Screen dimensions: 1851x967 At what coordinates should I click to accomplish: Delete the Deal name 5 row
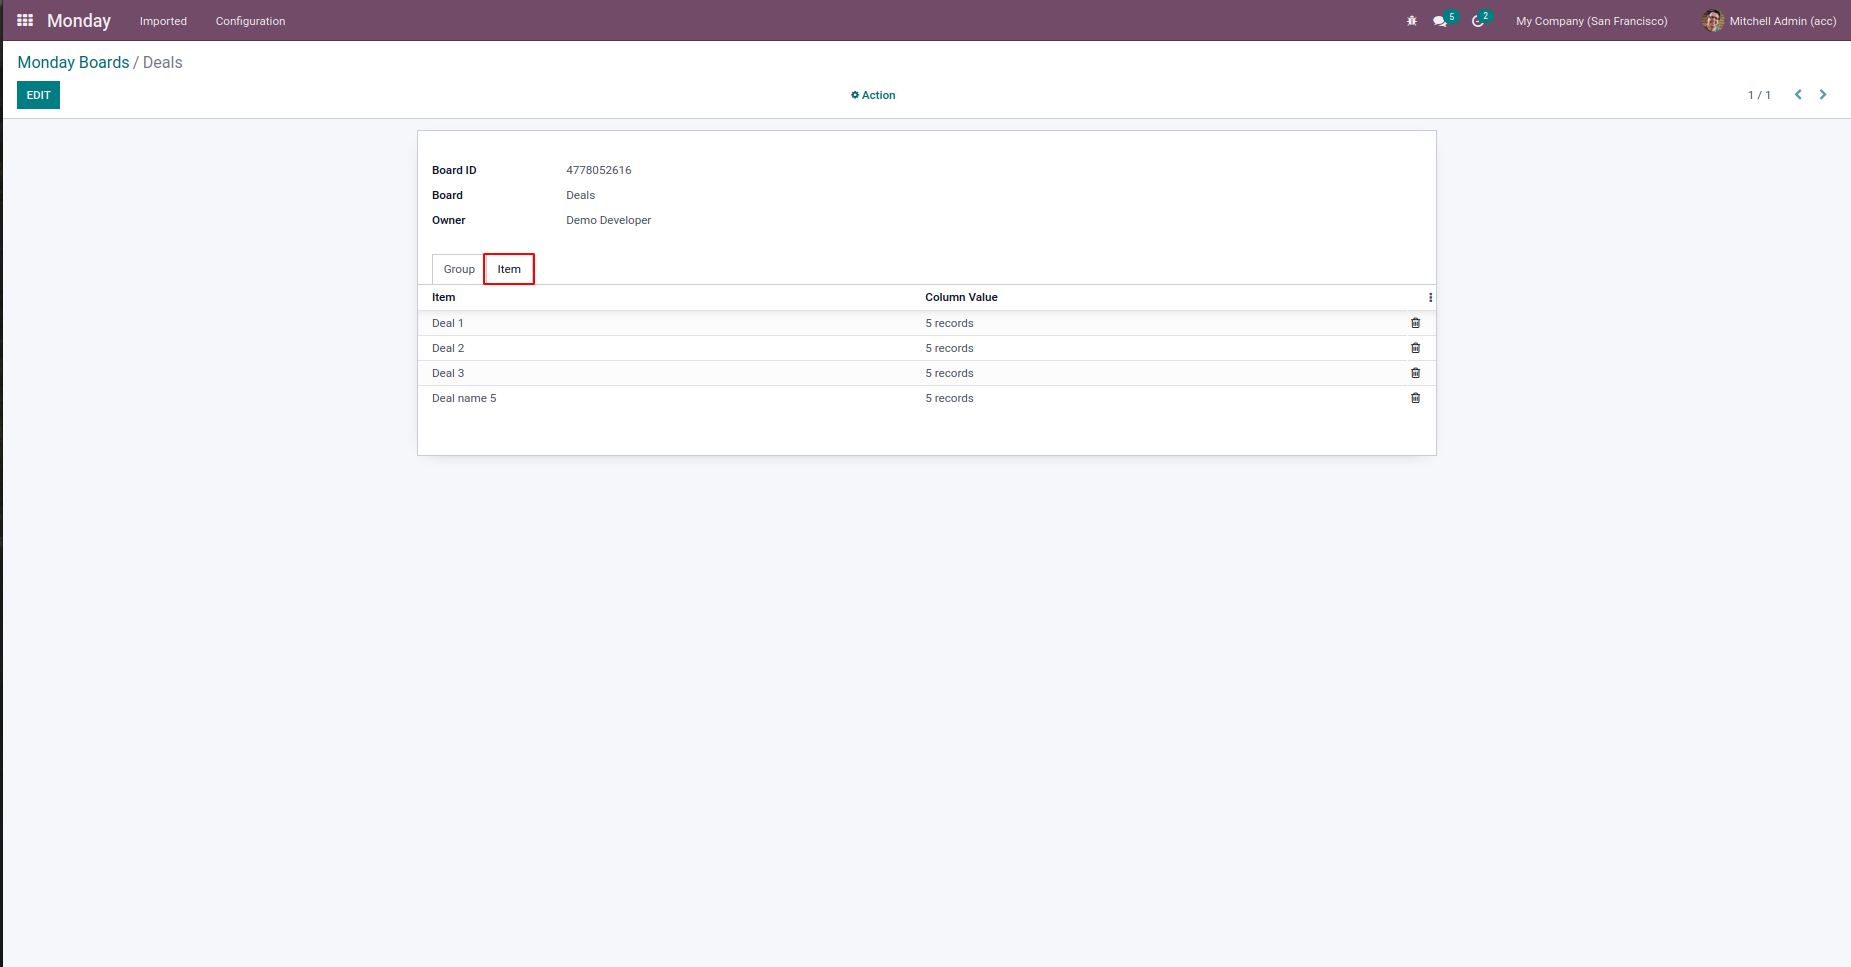tap(1415, 398)
